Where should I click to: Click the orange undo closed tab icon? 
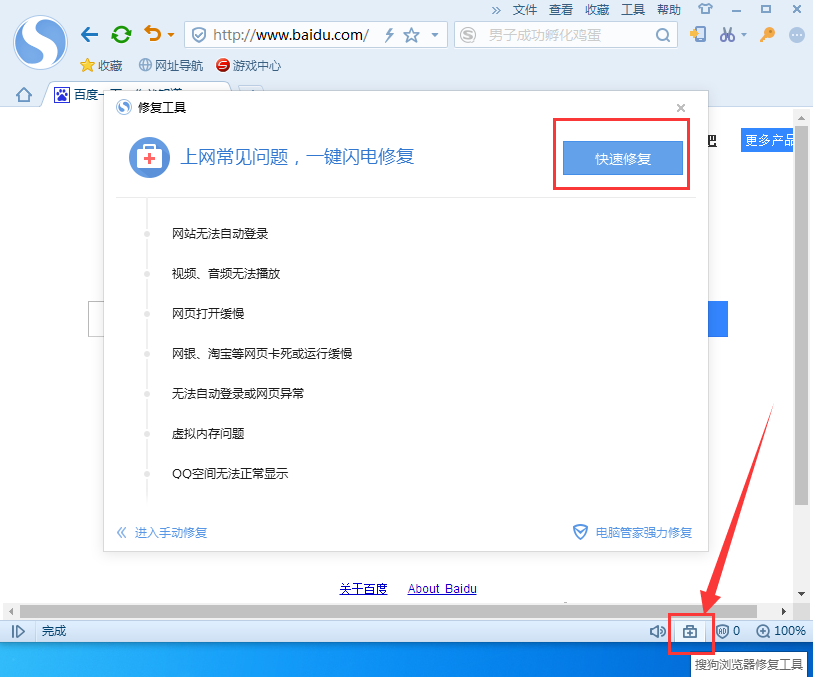[153, 34]
